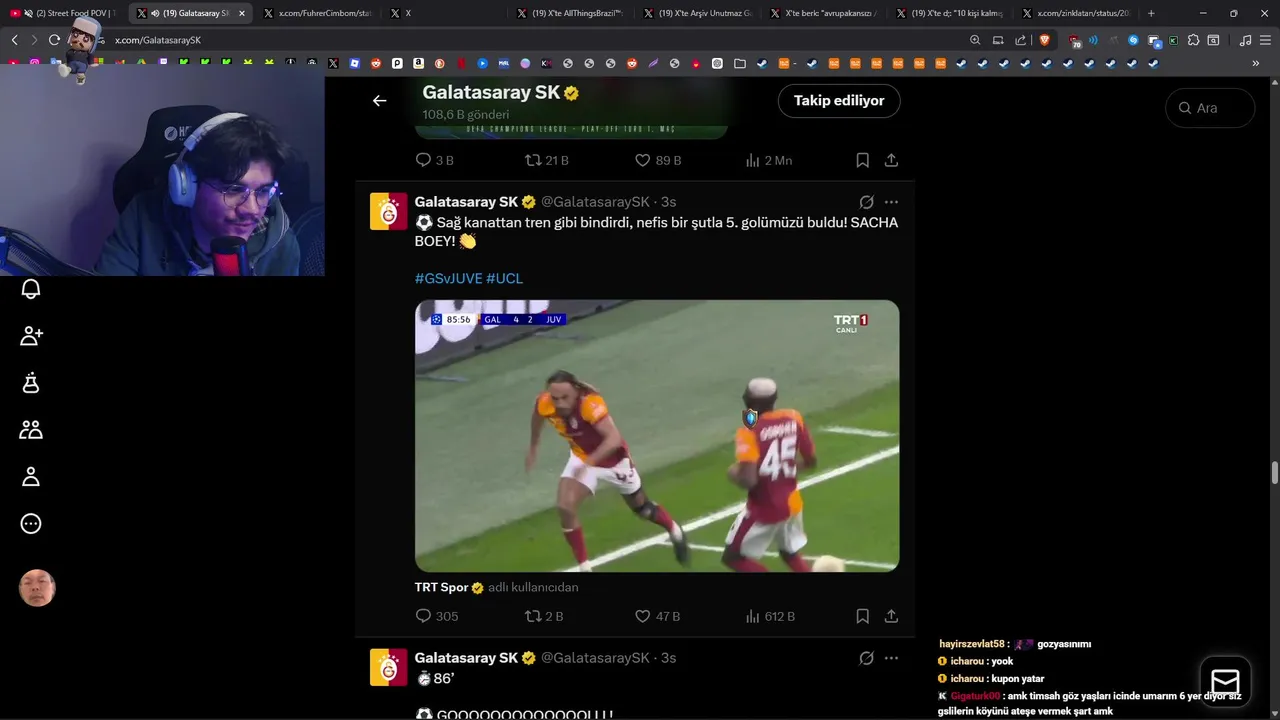Screen dimensions: 1280x720
Task: Go back using the X header back arrow
Action: click(379, 100)
